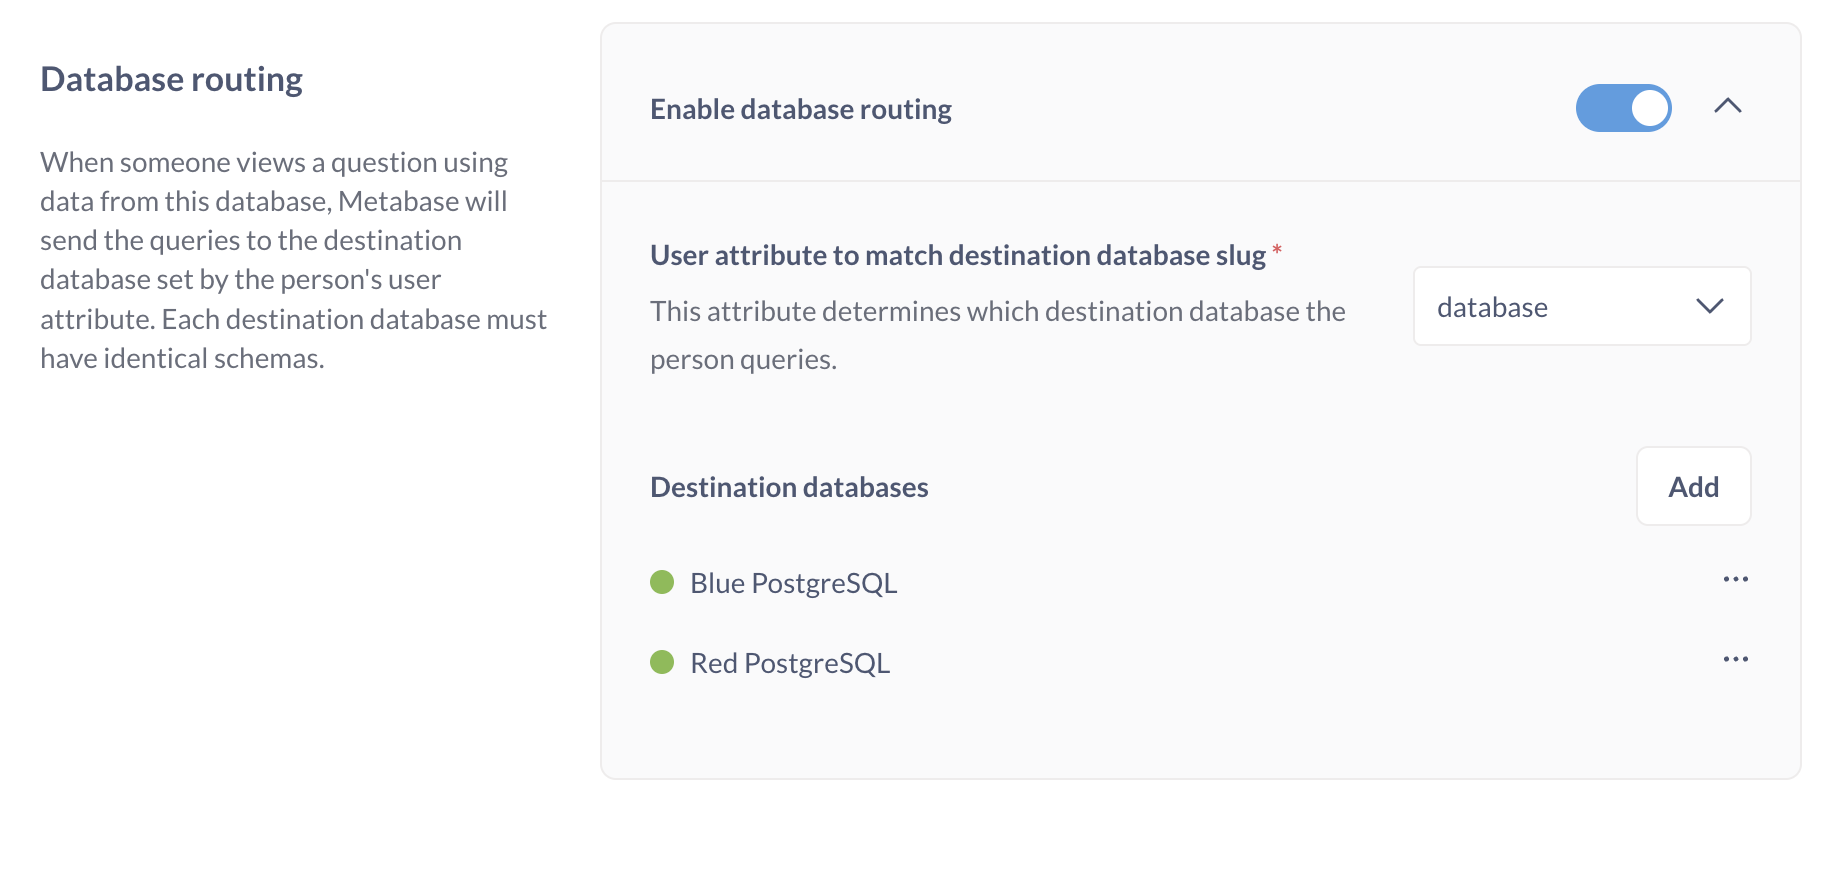
Task: Open the user attribute dropdown showing database
Action: (1581, 307)
